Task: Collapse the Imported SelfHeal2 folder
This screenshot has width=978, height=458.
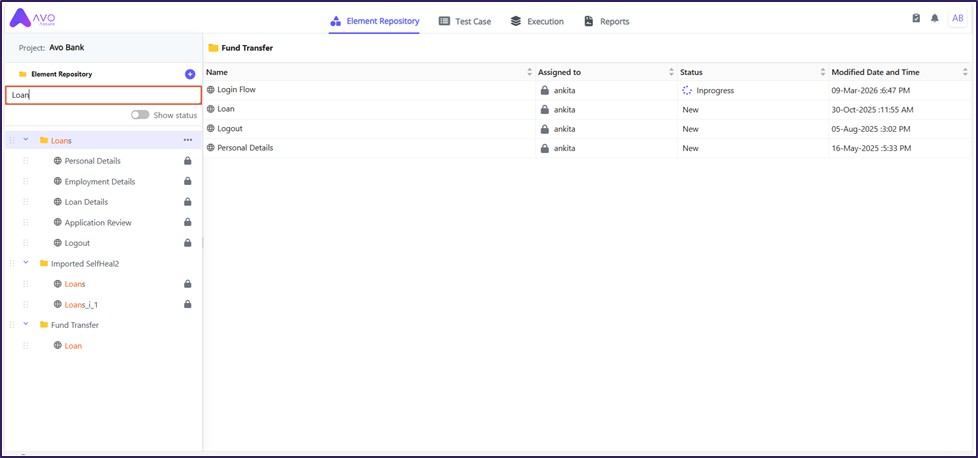Action: 26,263
